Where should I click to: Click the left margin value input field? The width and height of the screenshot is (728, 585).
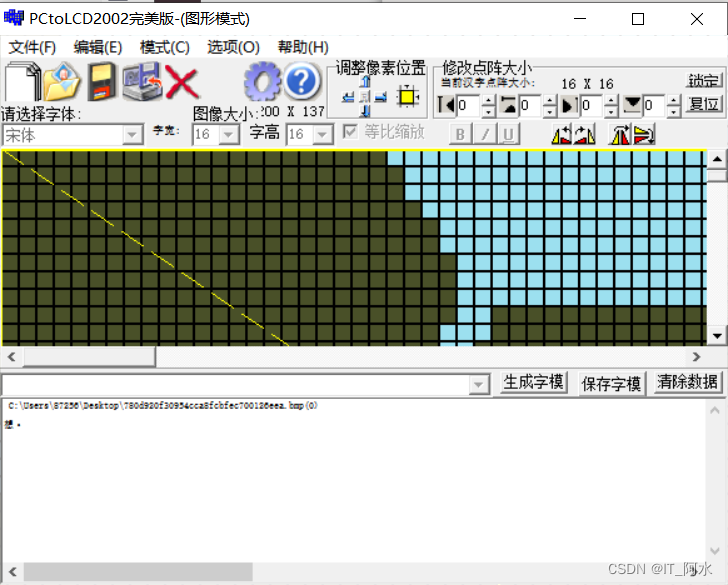point(469,105)
